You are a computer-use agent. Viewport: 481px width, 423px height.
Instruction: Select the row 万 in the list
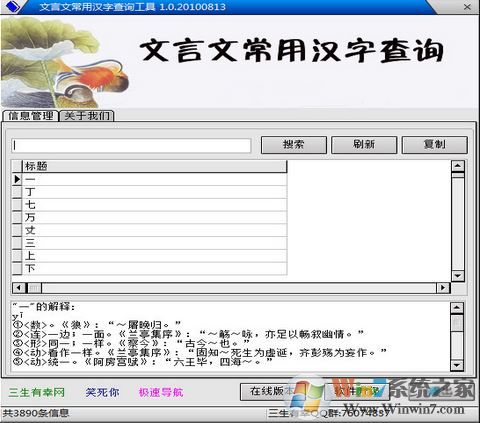[x=154, y=217]
